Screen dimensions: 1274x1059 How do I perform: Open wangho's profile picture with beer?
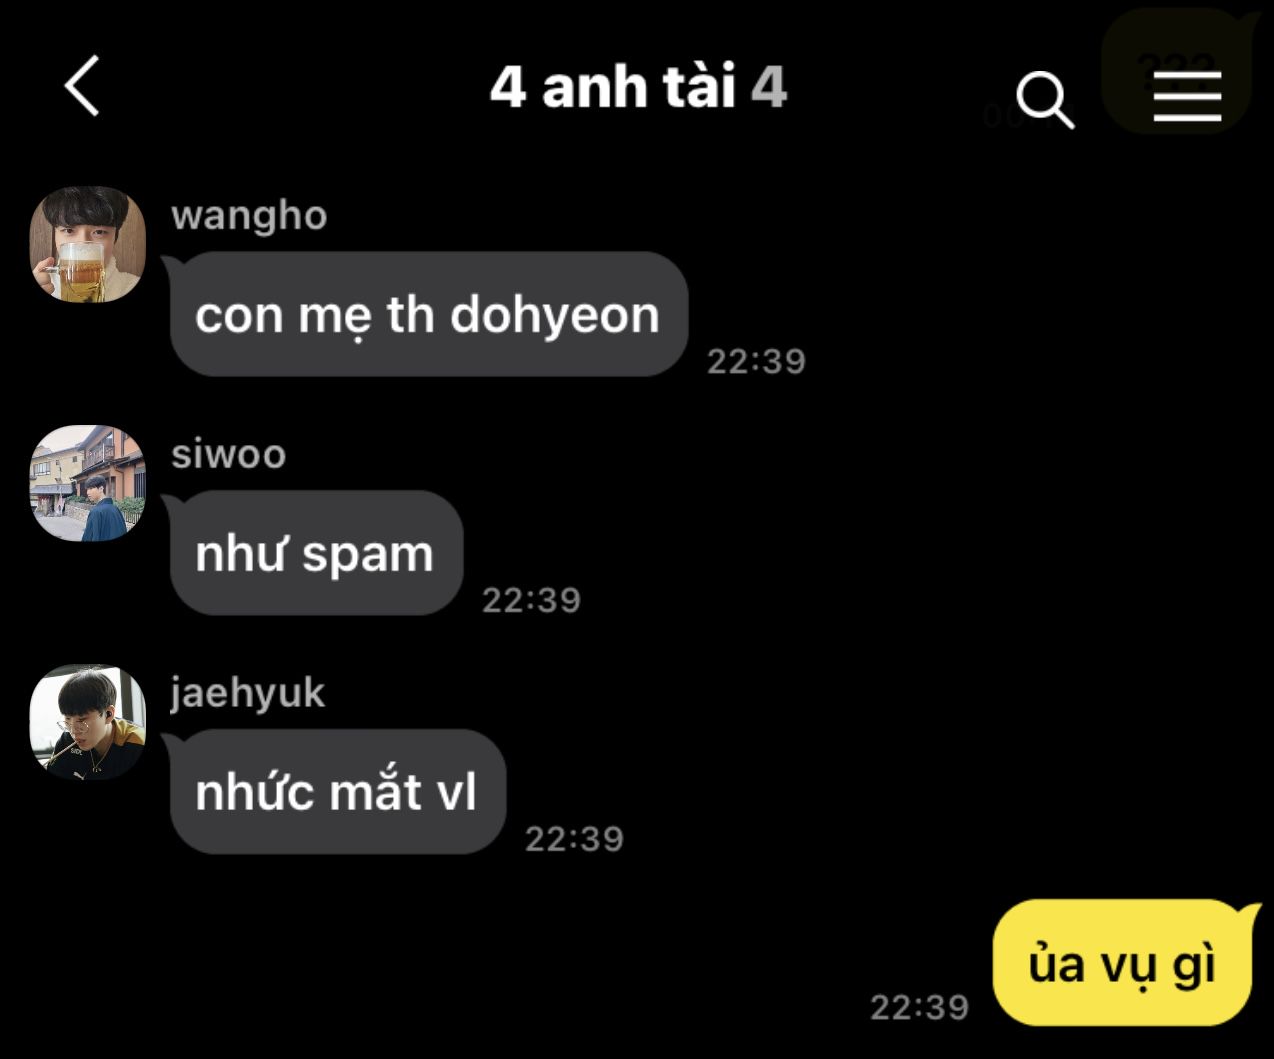(88, 244)
